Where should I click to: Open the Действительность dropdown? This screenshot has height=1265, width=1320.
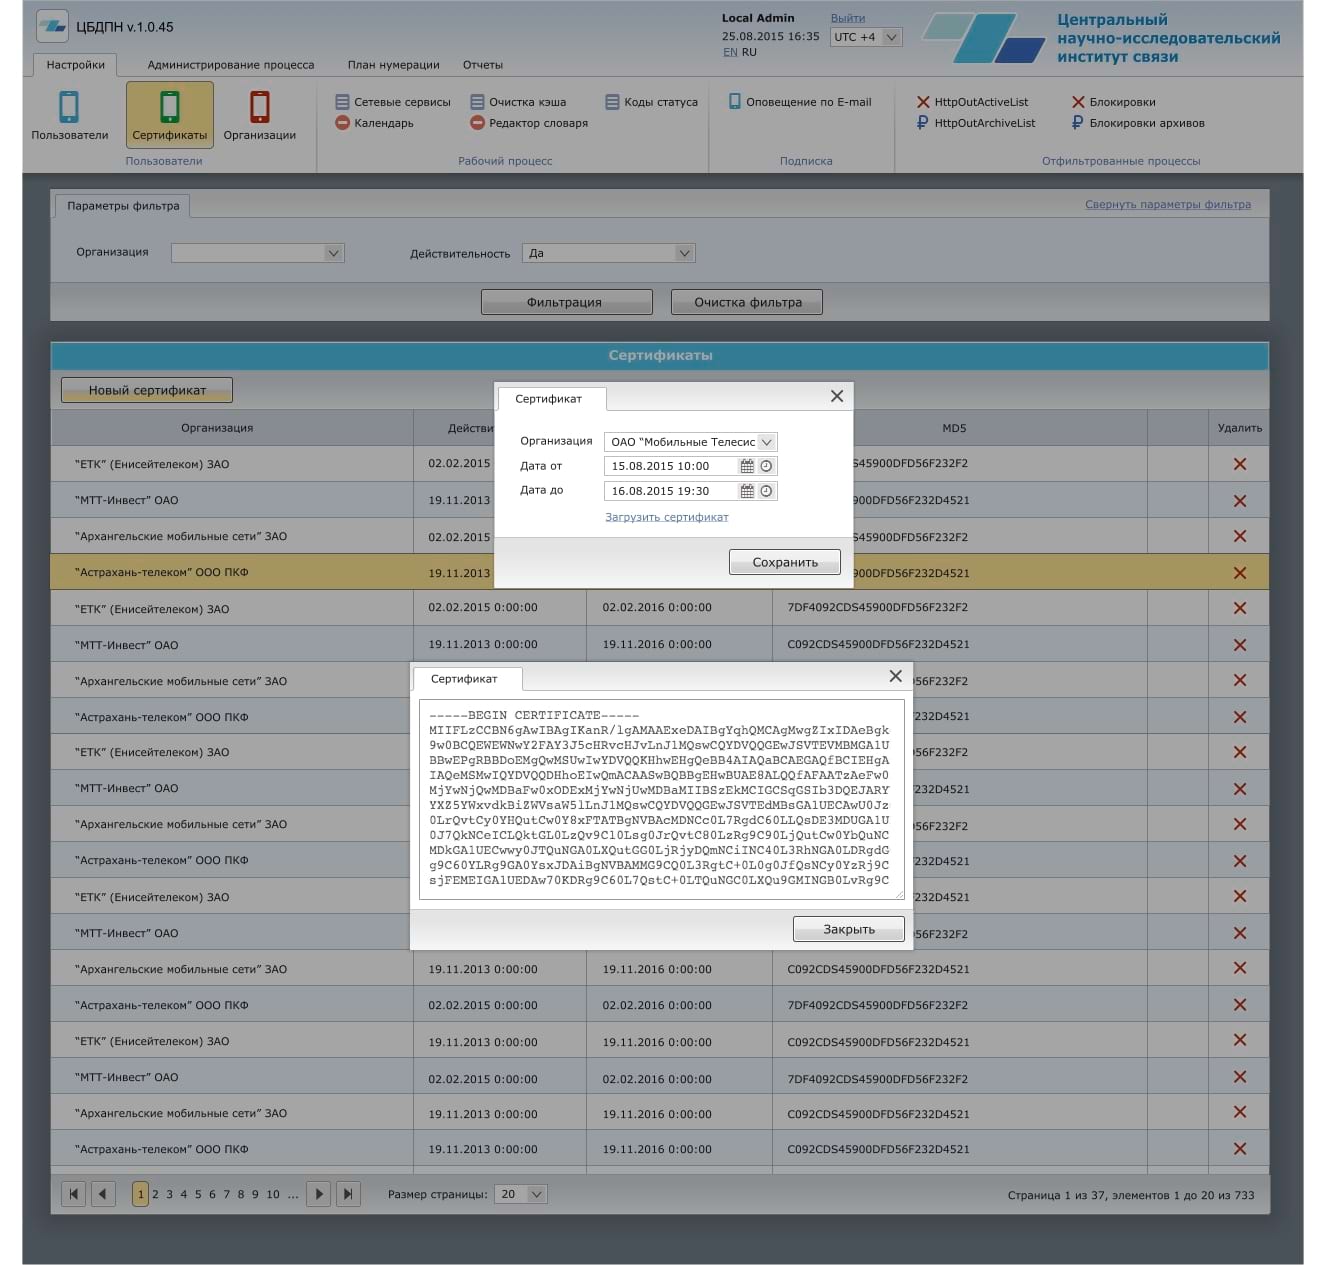684,254
